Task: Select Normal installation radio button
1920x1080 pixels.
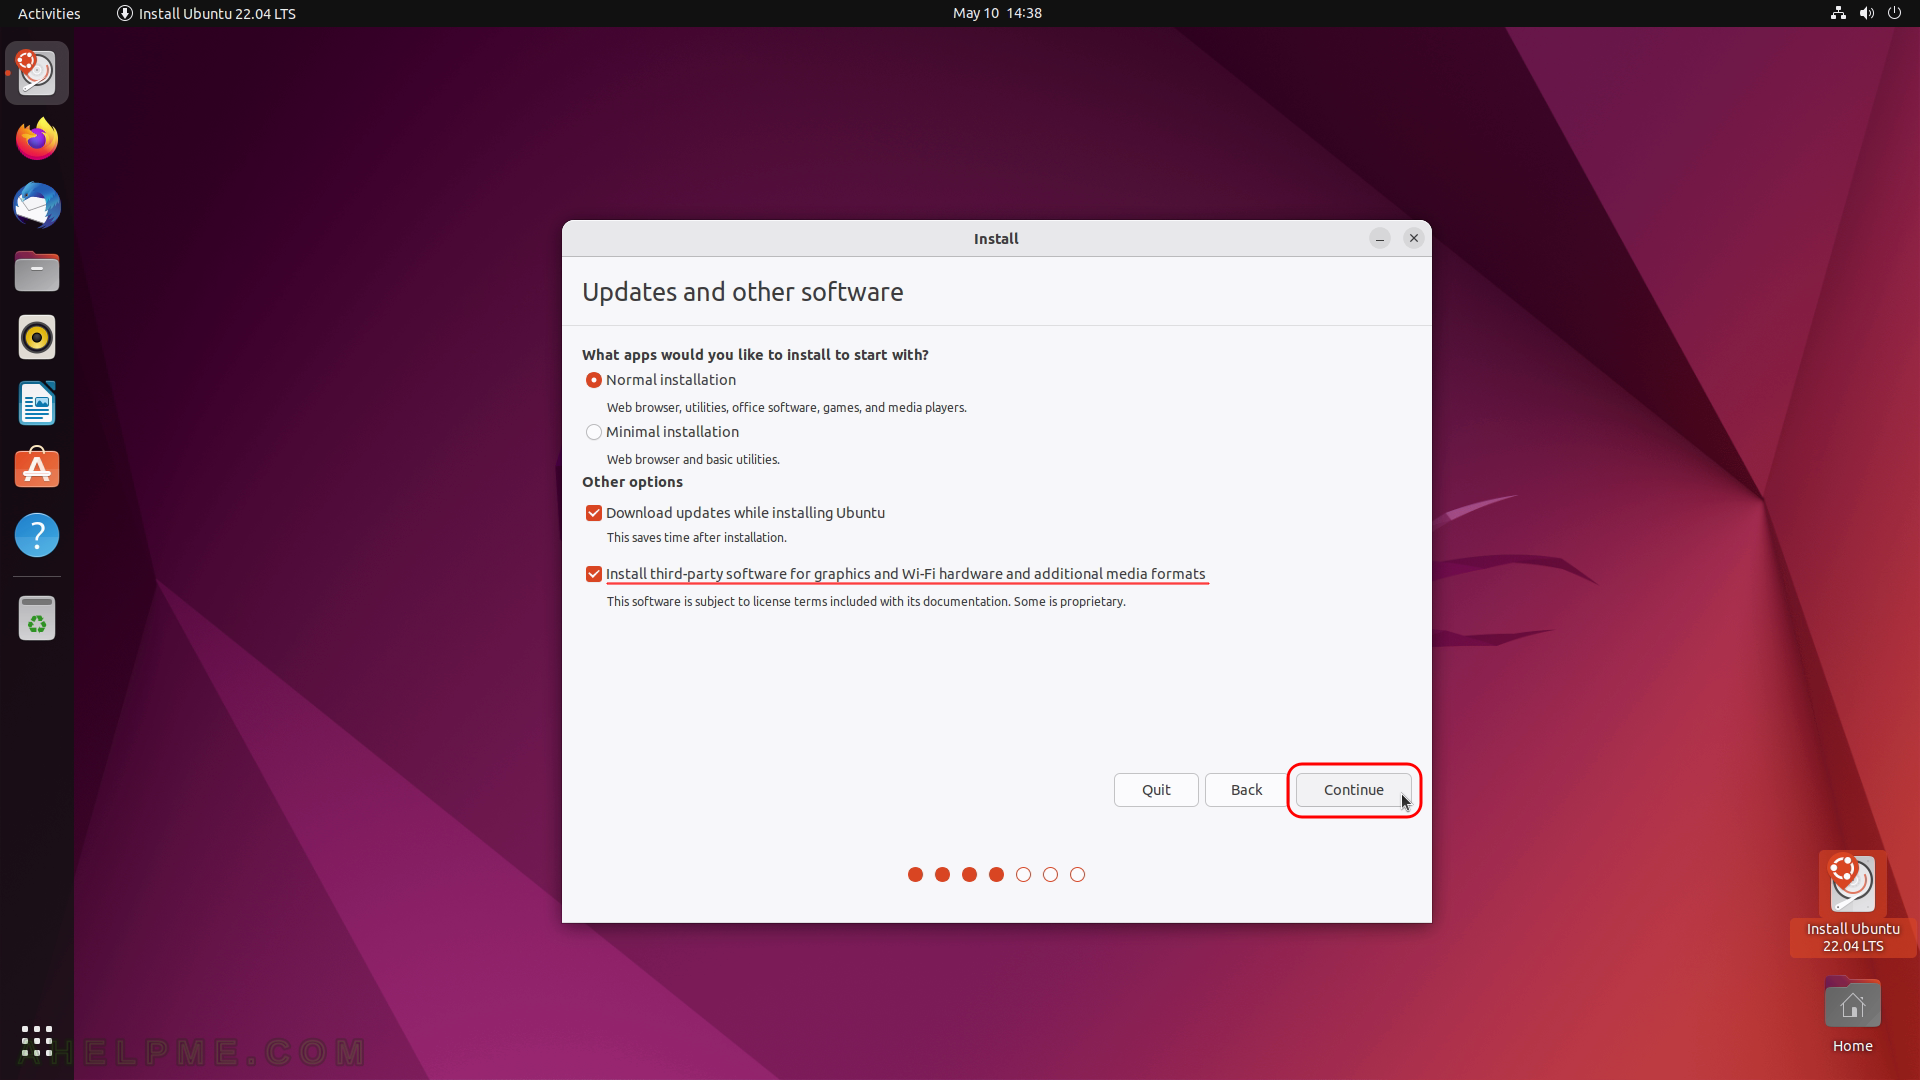Action: pyautogui.click(x=594, y=380)
